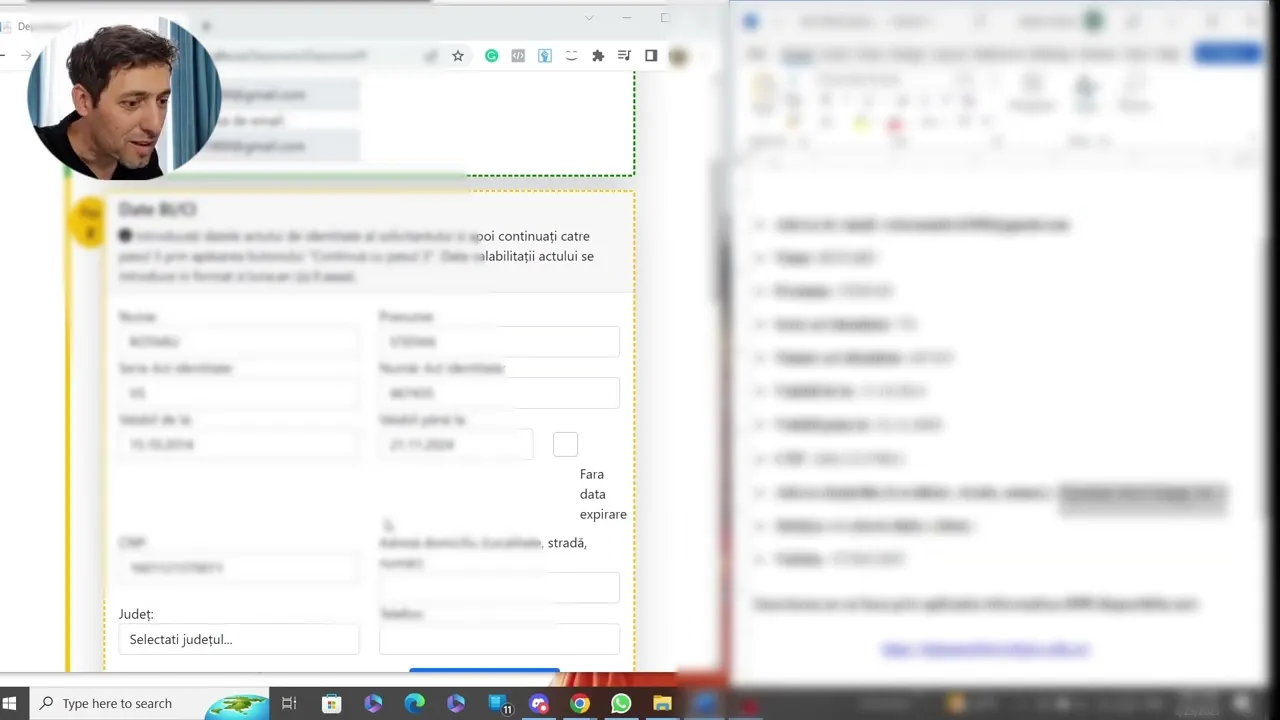Open the Windows Start menu

pos(11,703)
